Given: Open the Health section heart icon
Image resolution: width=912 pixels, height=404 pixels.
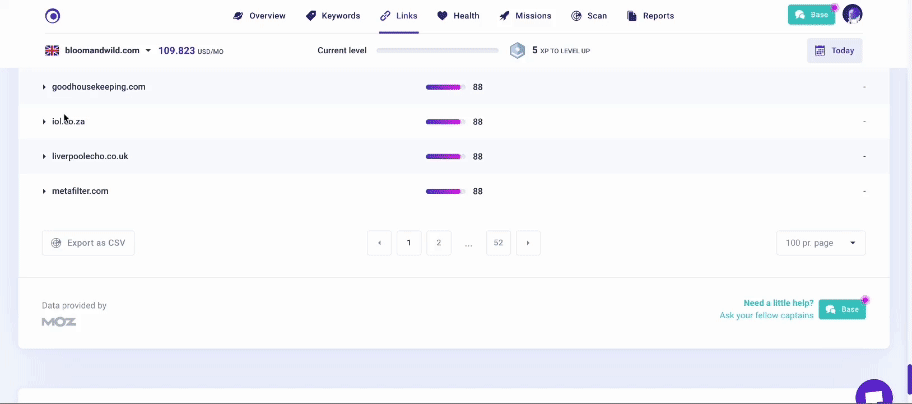Looking at the screenshot, I should click(442, 16).
